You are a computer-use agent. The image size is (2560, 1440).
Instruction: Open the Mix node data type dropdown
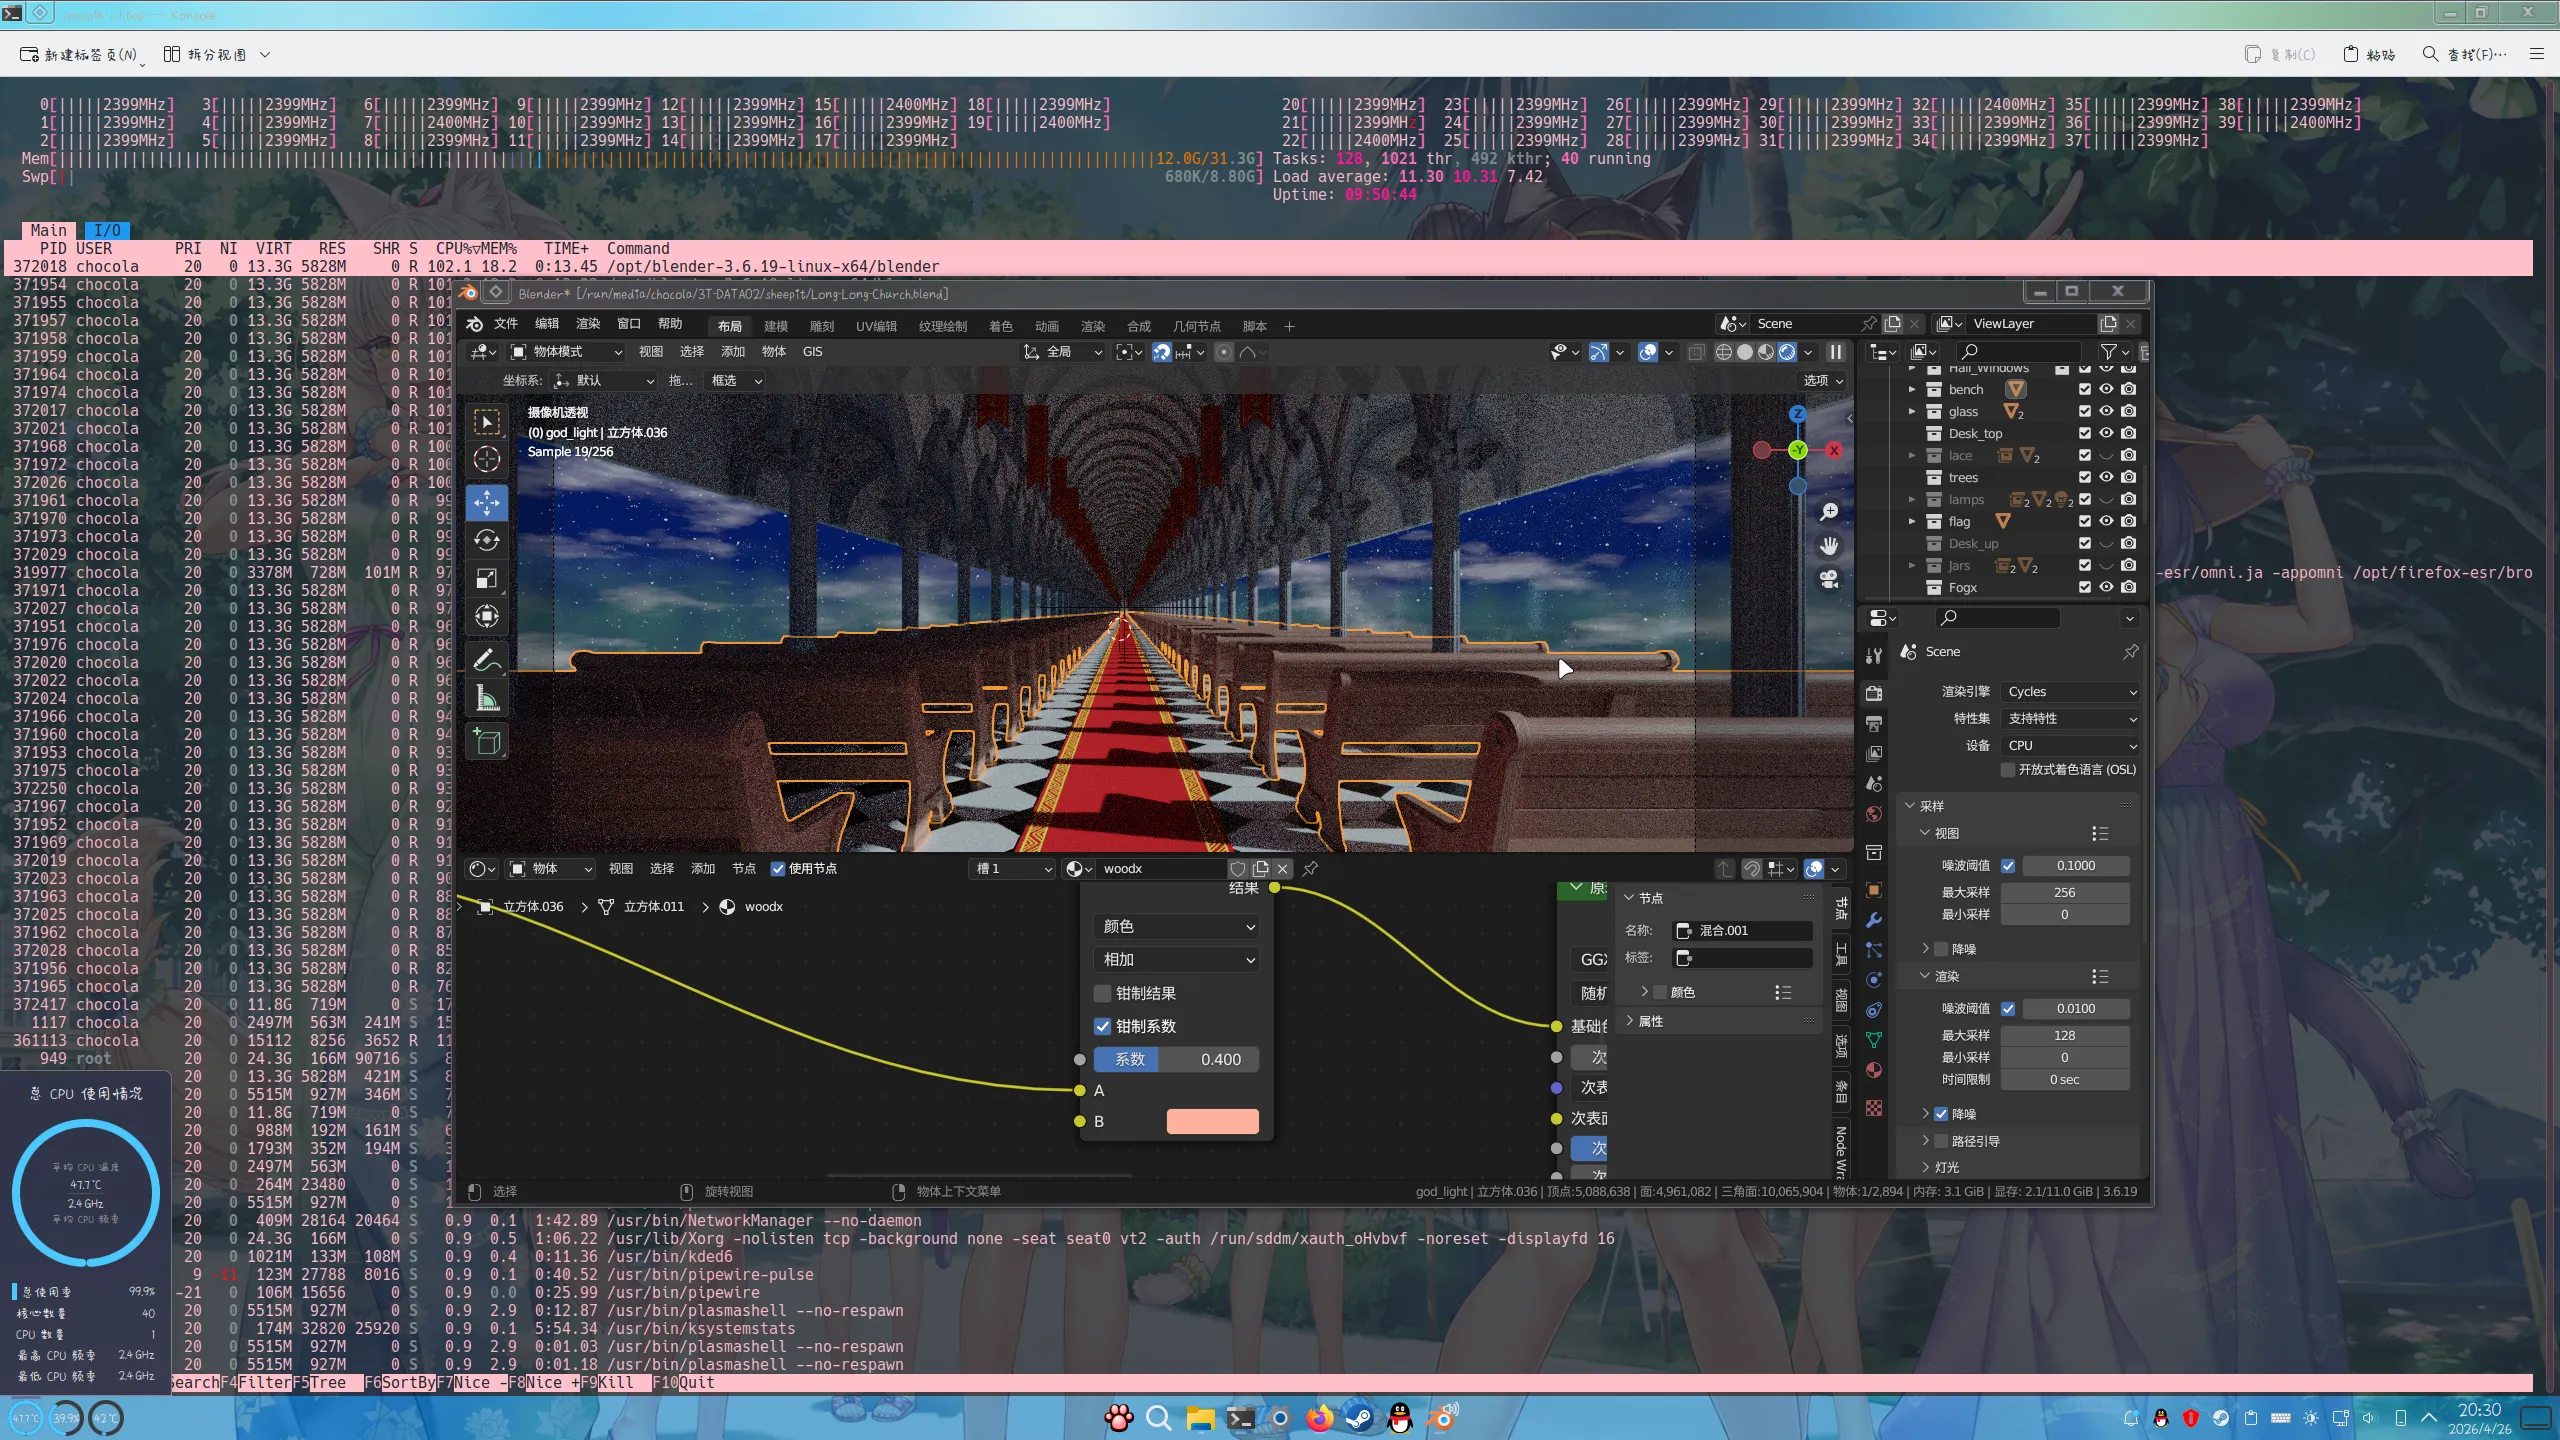[x=1176, y=927]
